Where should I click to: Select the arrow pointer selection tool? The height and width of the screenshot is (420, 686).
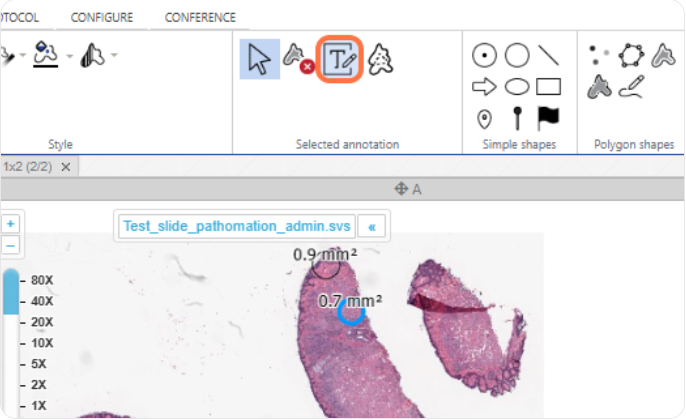pyautogui.click(x=259, y=59)
